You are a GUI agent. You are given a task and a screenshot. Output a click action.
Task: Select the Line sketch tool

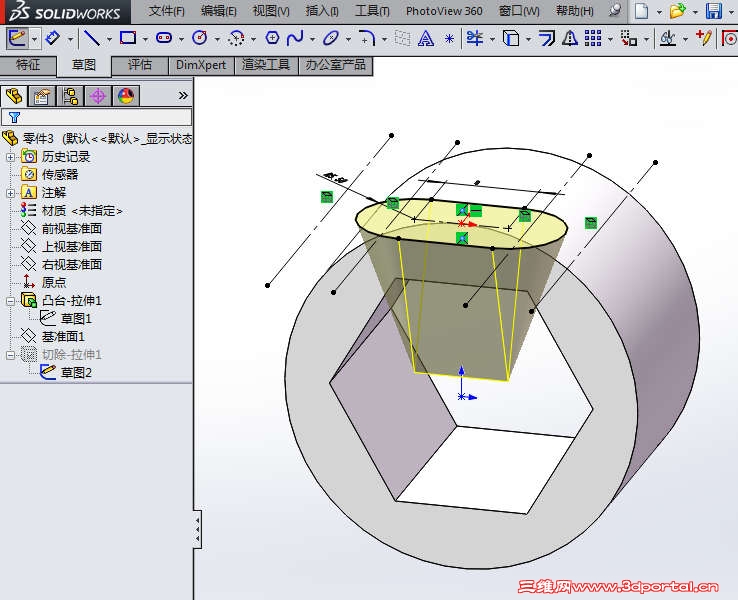(91, 38)
